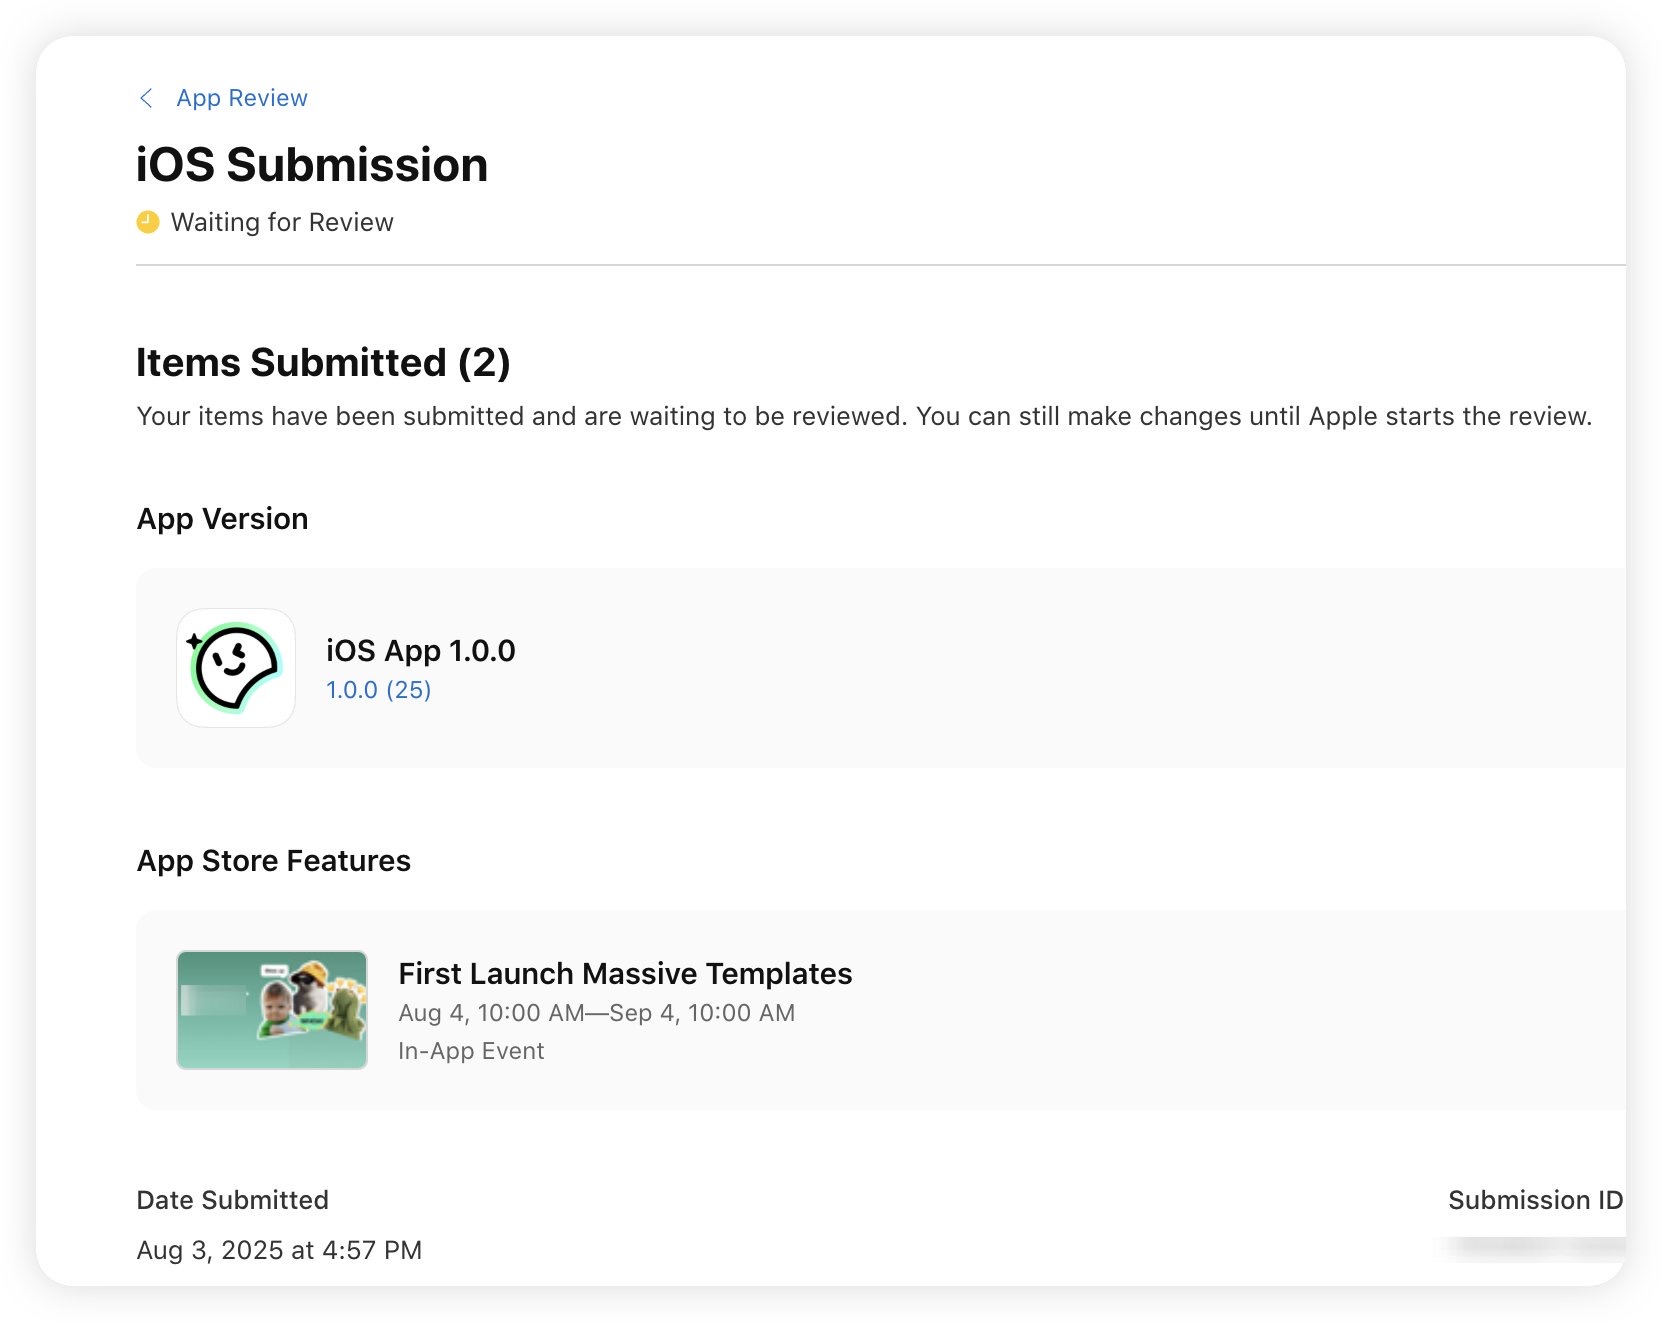Go back via the App Review link
The height and width of the screenshot is (1322, 1662).
pos(242,98)
